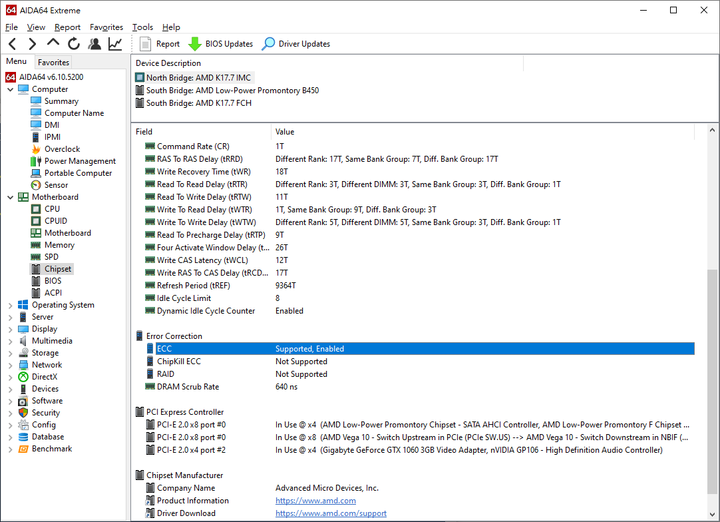Select ACPI in the tree
This screenshot has height=522, width=720.
point(53,293)
